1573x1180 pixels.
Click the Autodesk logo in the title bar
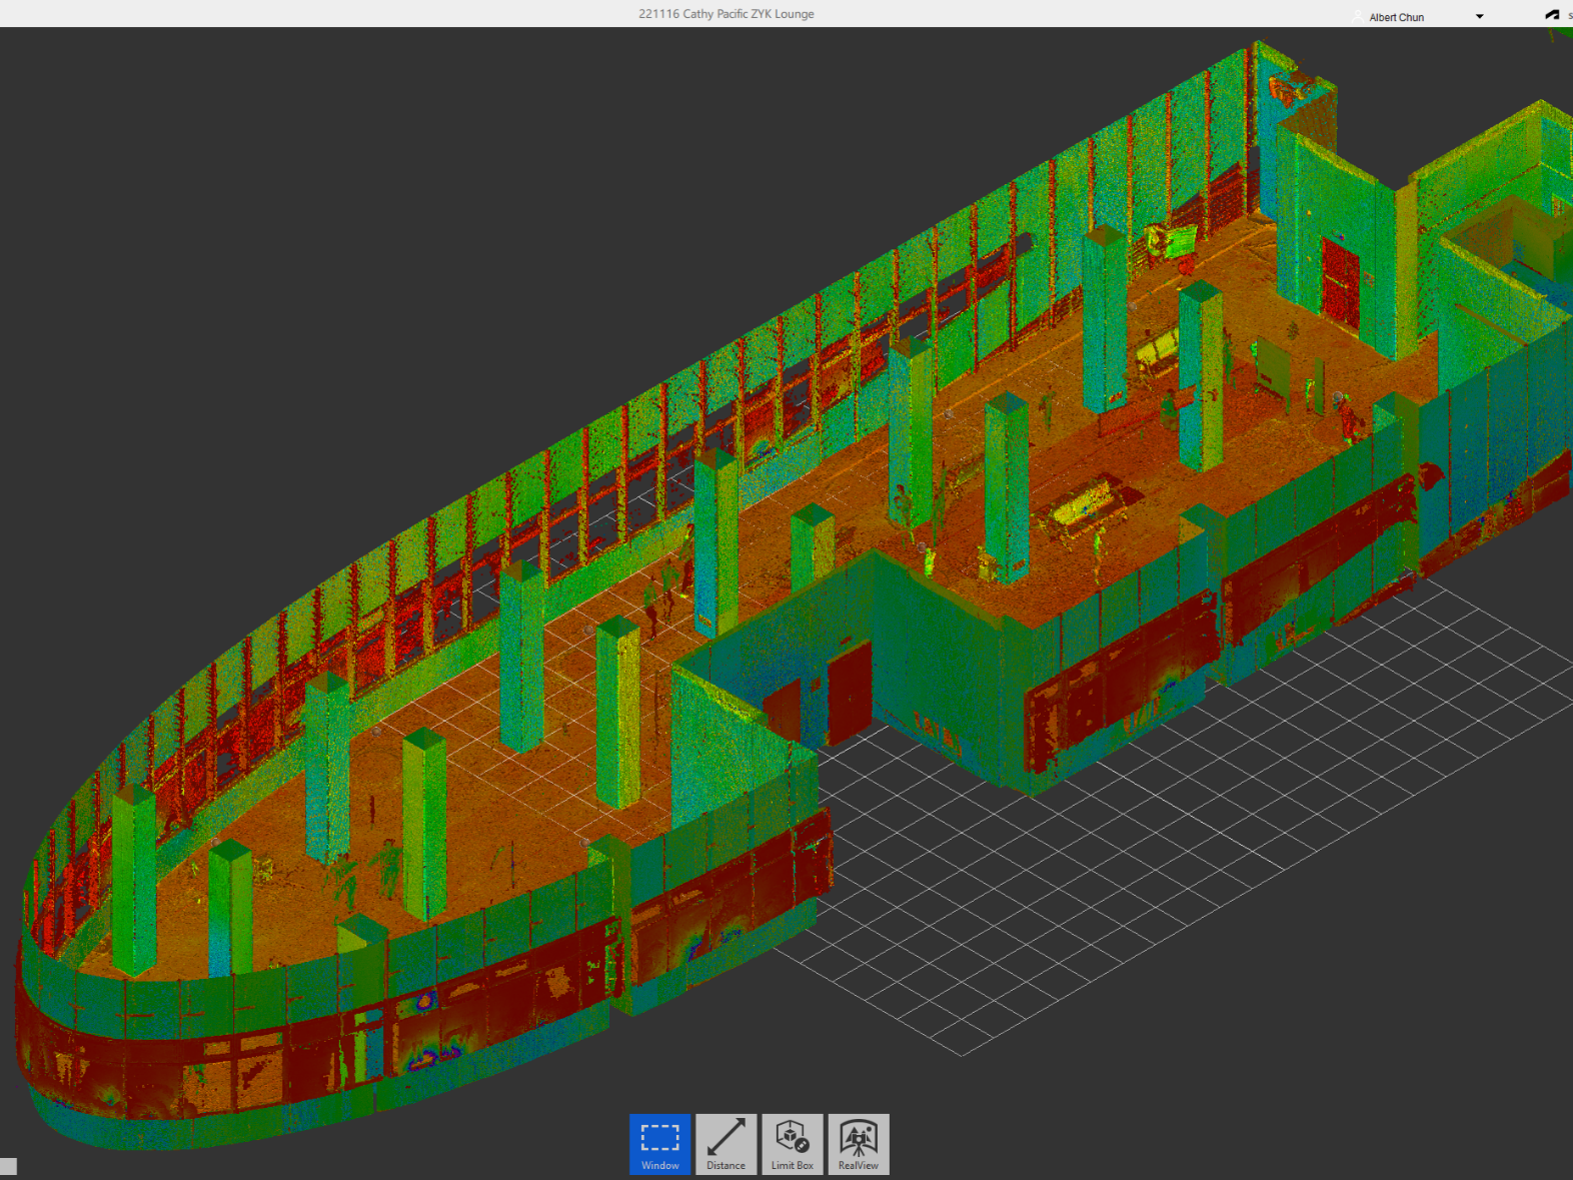click(1551, 15)
